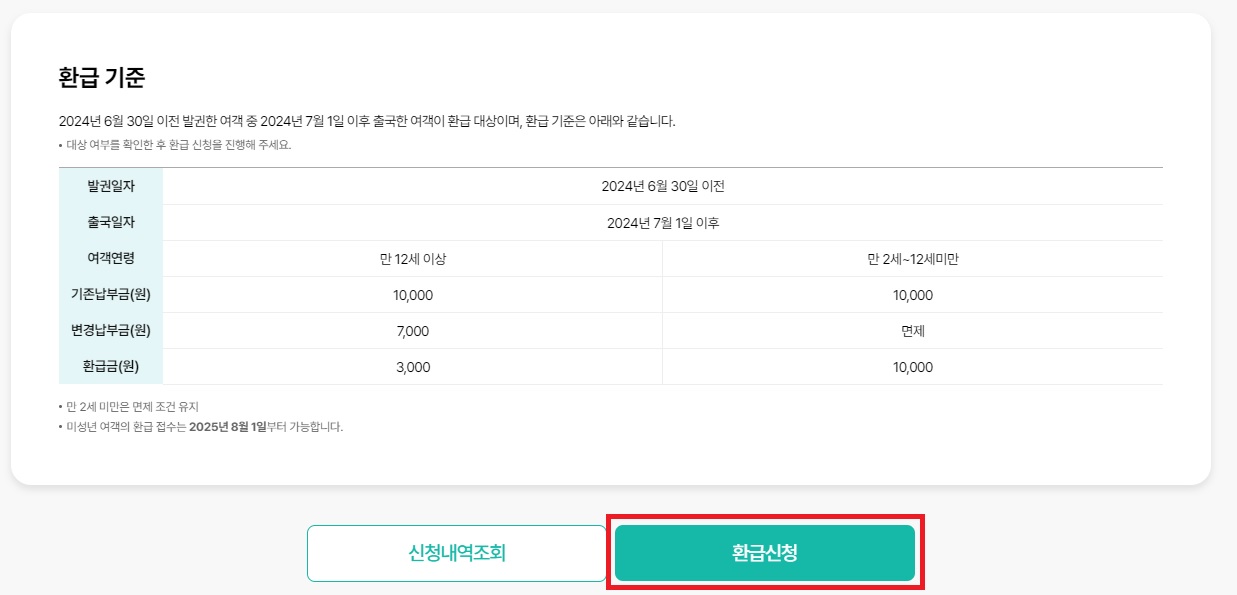
Task: Select the 변경납부금(원) row label
Action: click(110, 330)
